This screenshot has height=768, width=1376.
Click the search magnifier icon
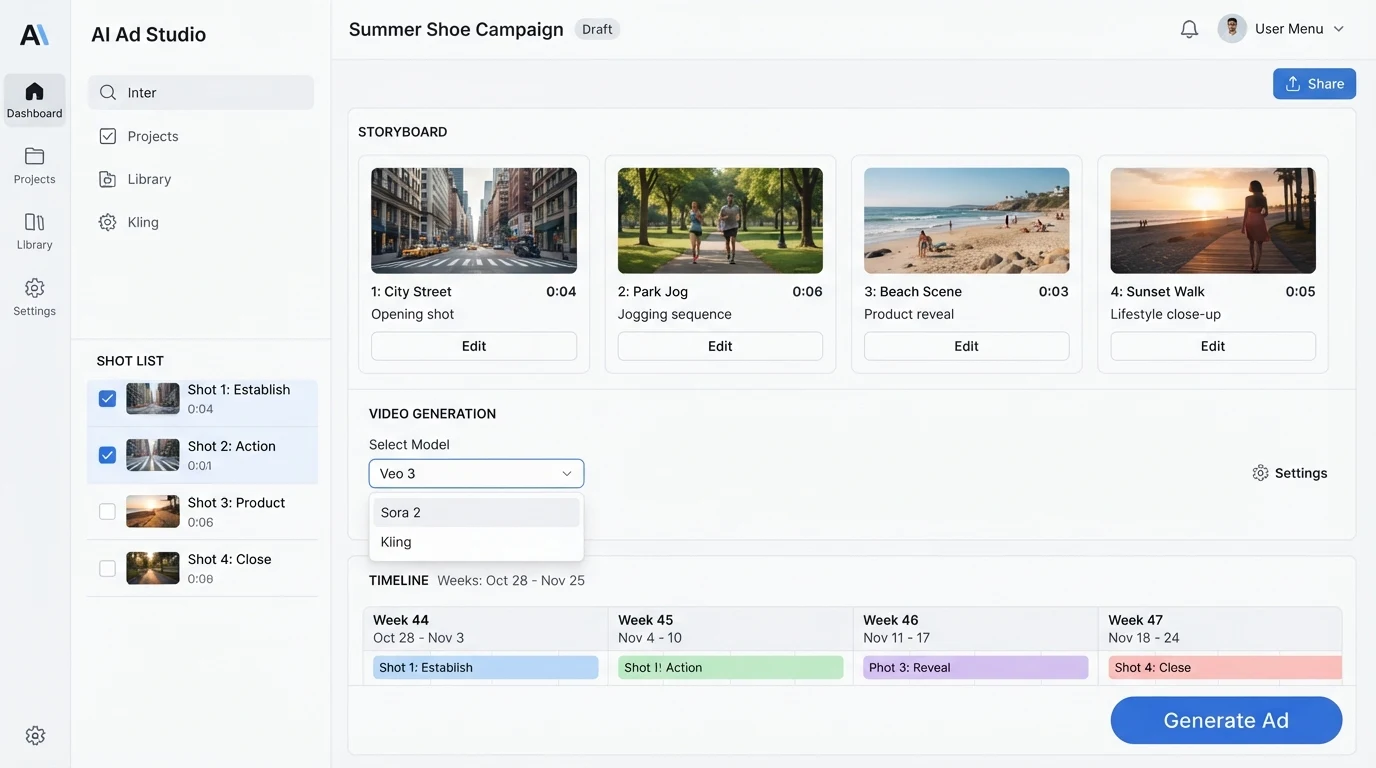point(108,93)
